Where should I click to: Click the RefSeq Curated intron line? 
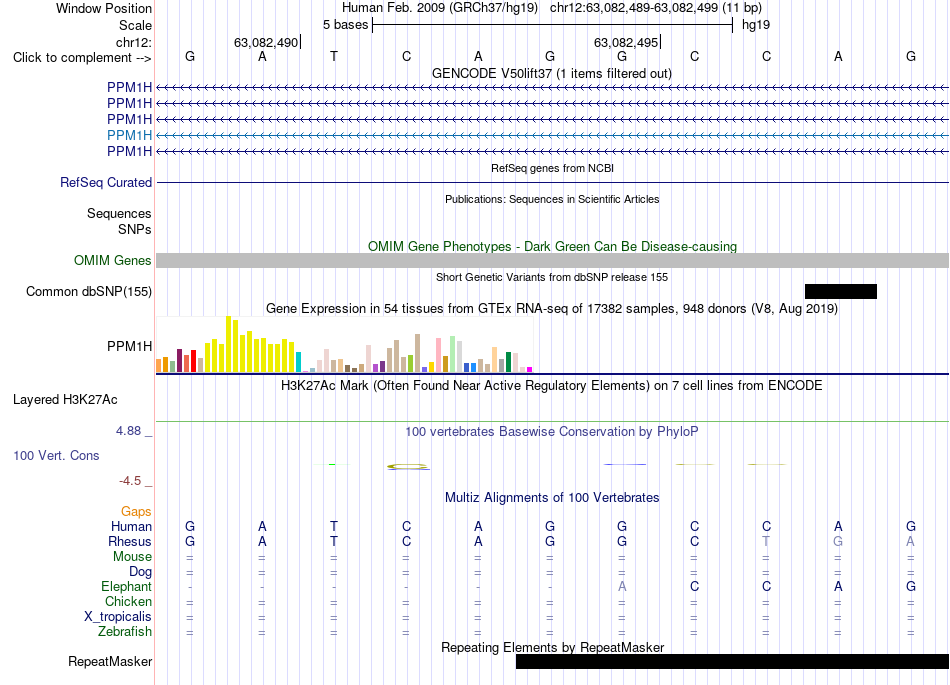tap(552, 182)
